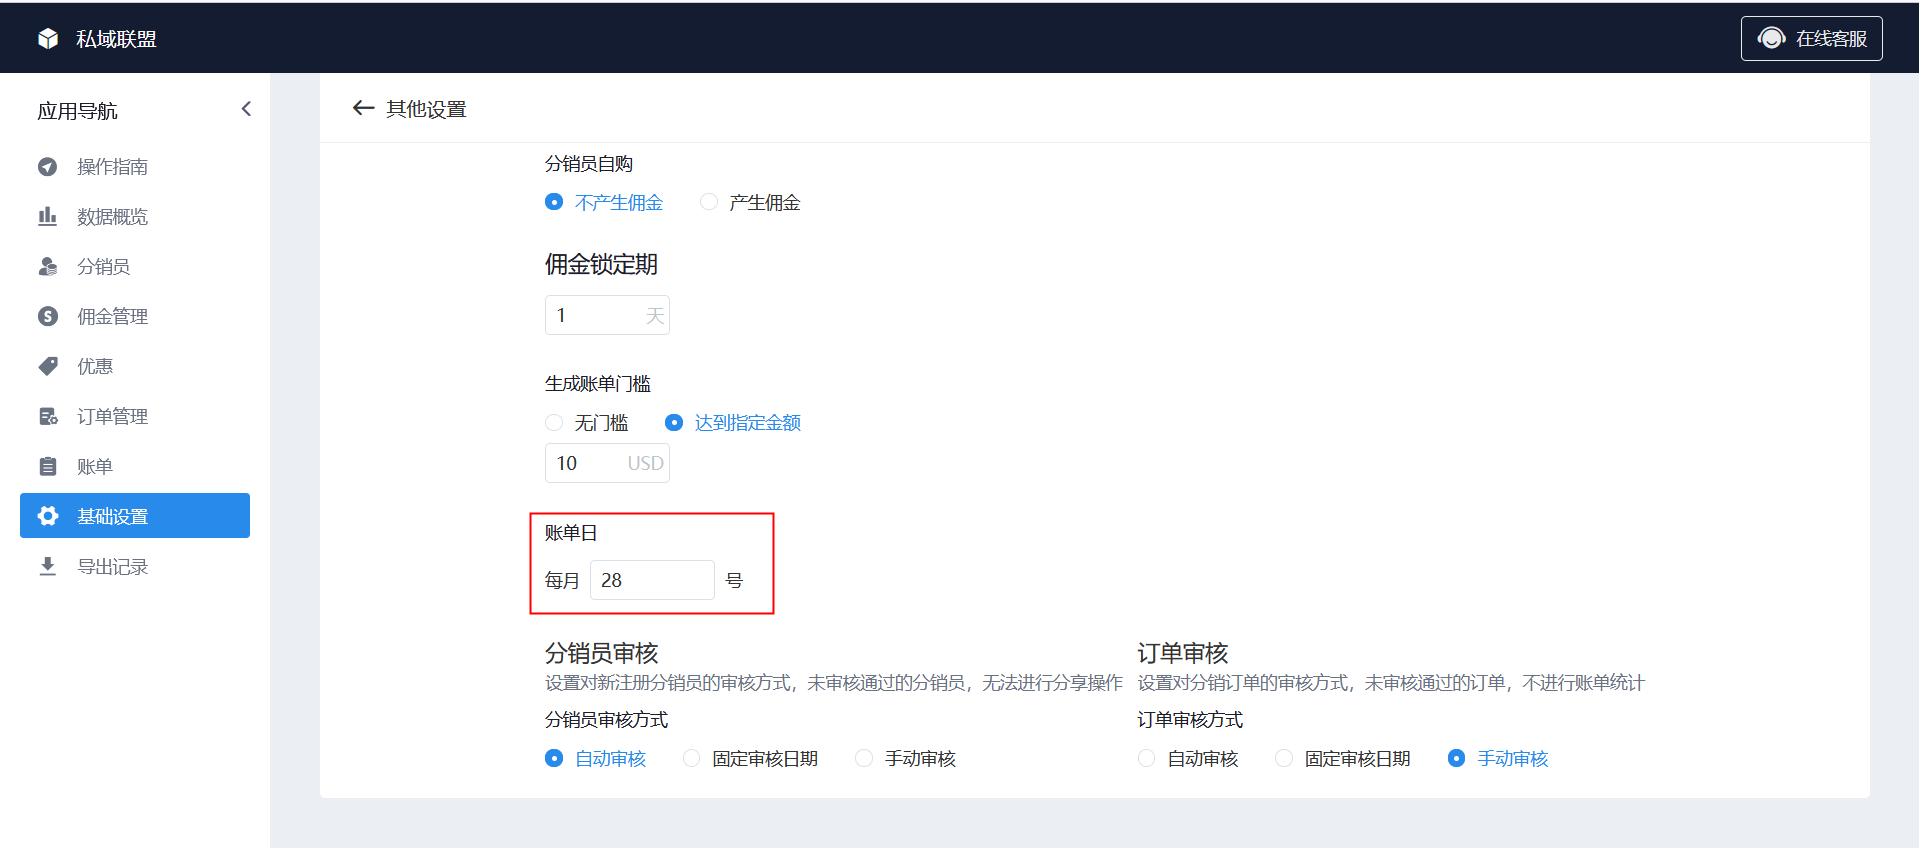Open 佣金管理 menu item
1919x848 pixels.
tap(135, 317)
